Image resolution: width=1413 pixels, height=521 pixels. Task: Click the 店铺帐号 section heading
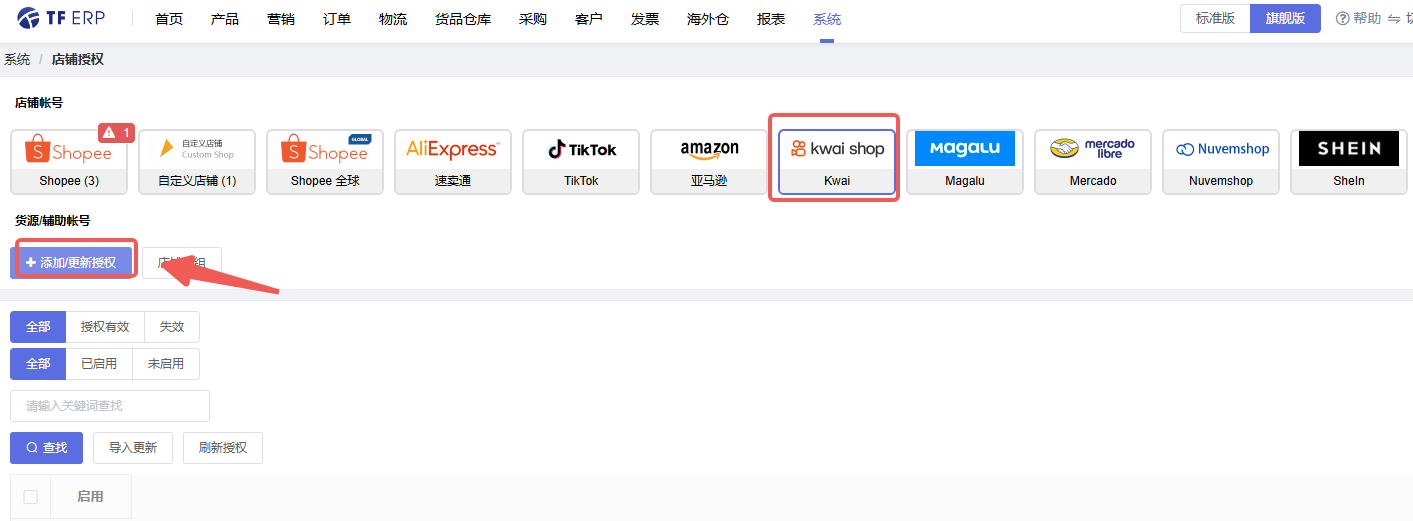[39, 103]
